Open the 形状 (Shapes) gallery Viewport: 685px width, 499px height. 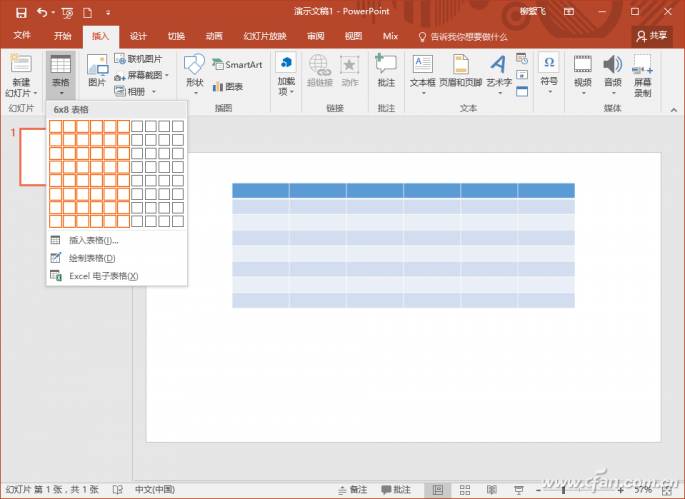(194, 74)
